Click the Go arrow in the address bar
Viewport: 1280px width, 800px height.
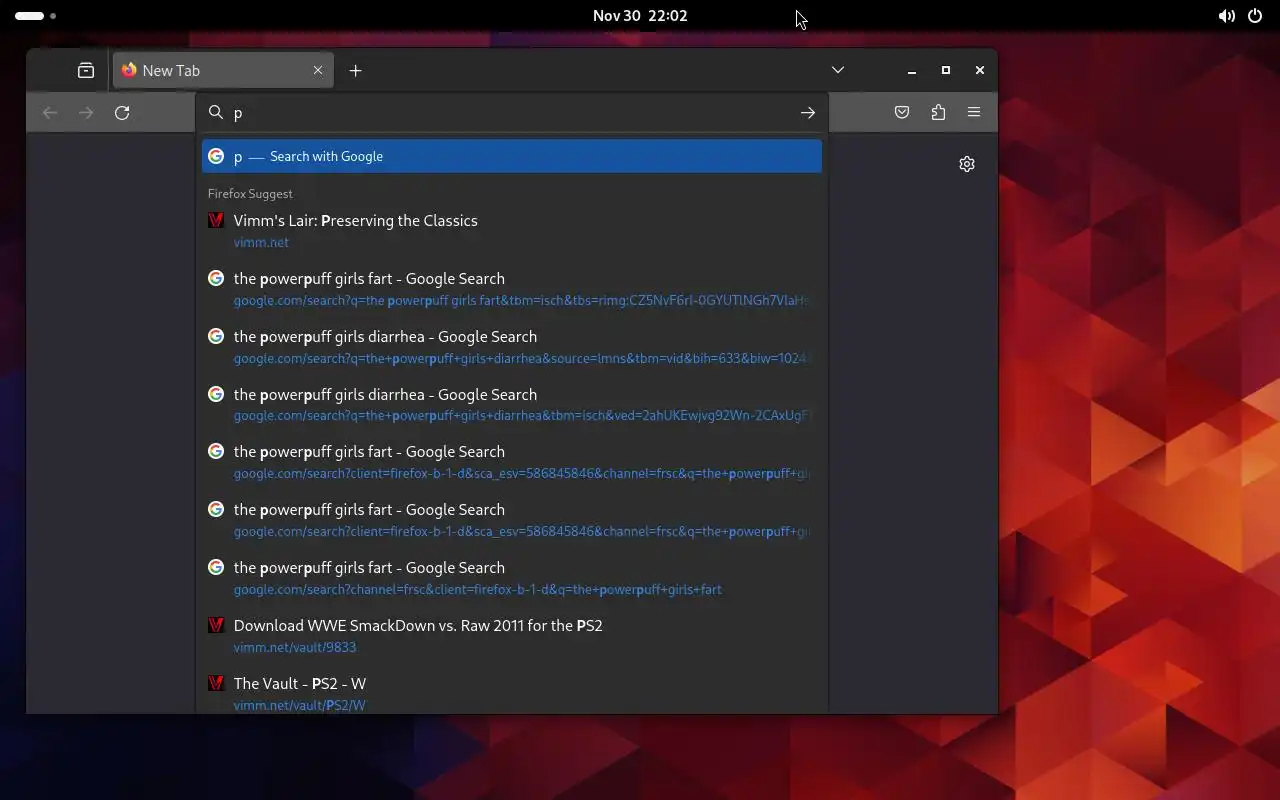pyautogui.click(x=808, y=113)
